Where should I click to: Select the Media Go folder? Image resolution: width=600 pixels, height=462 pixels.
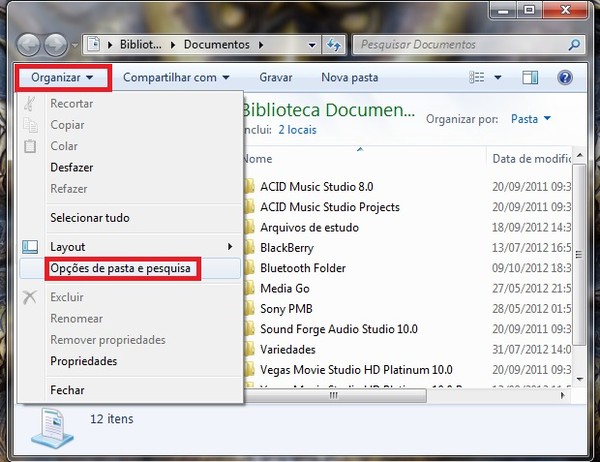(285, 289)
